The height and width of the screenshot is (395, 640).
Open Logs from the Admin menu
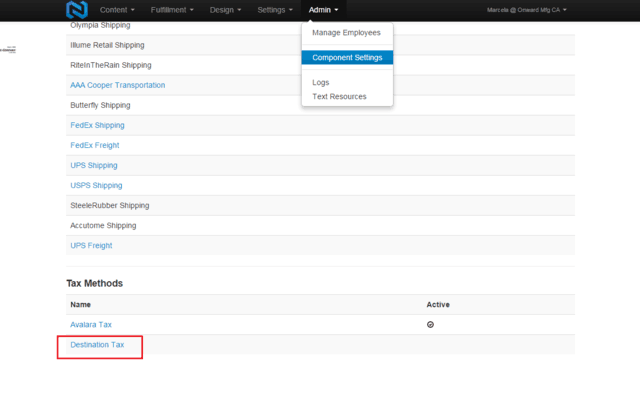tap(321, 82)
